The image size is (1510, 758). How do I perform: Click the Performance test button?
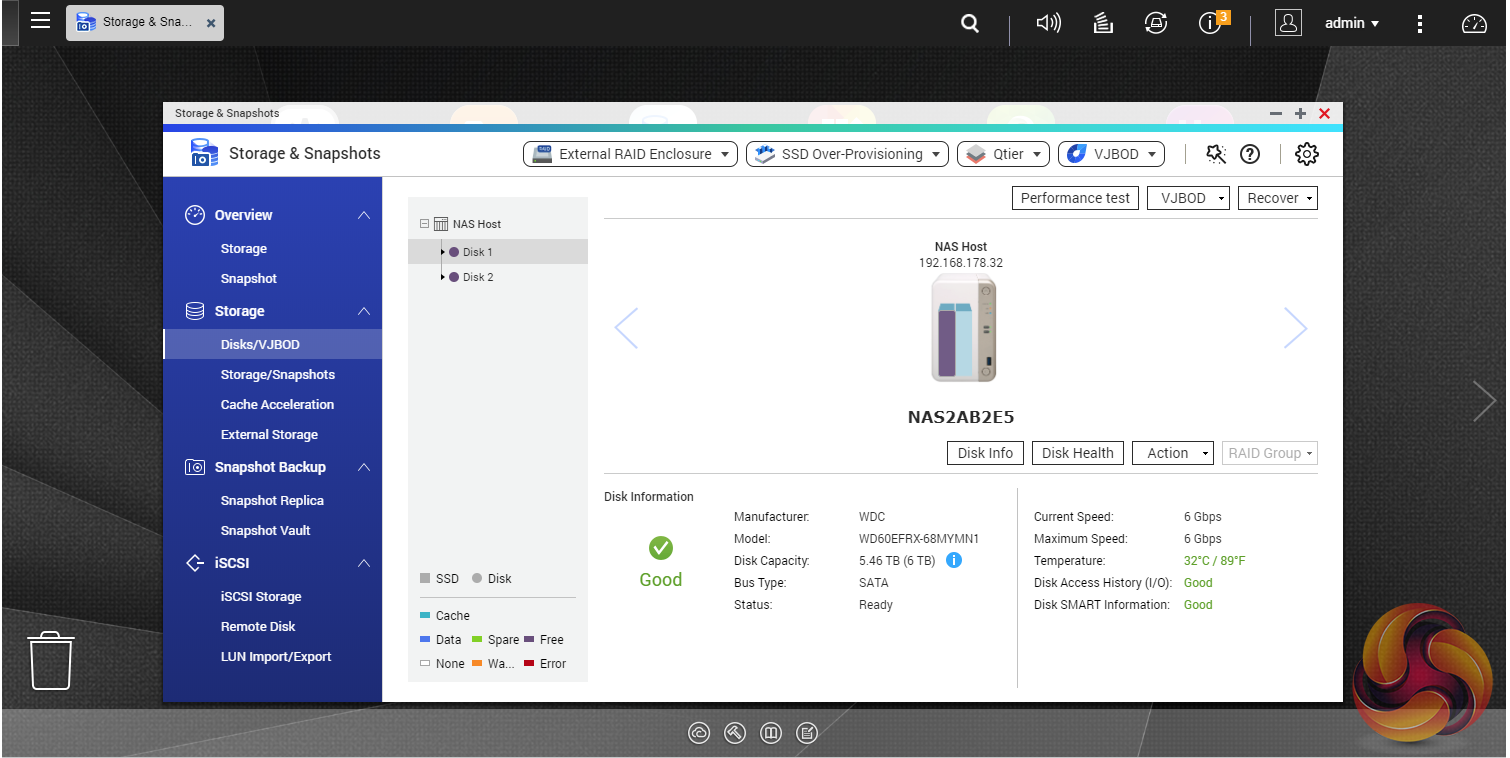(1075, 198)
